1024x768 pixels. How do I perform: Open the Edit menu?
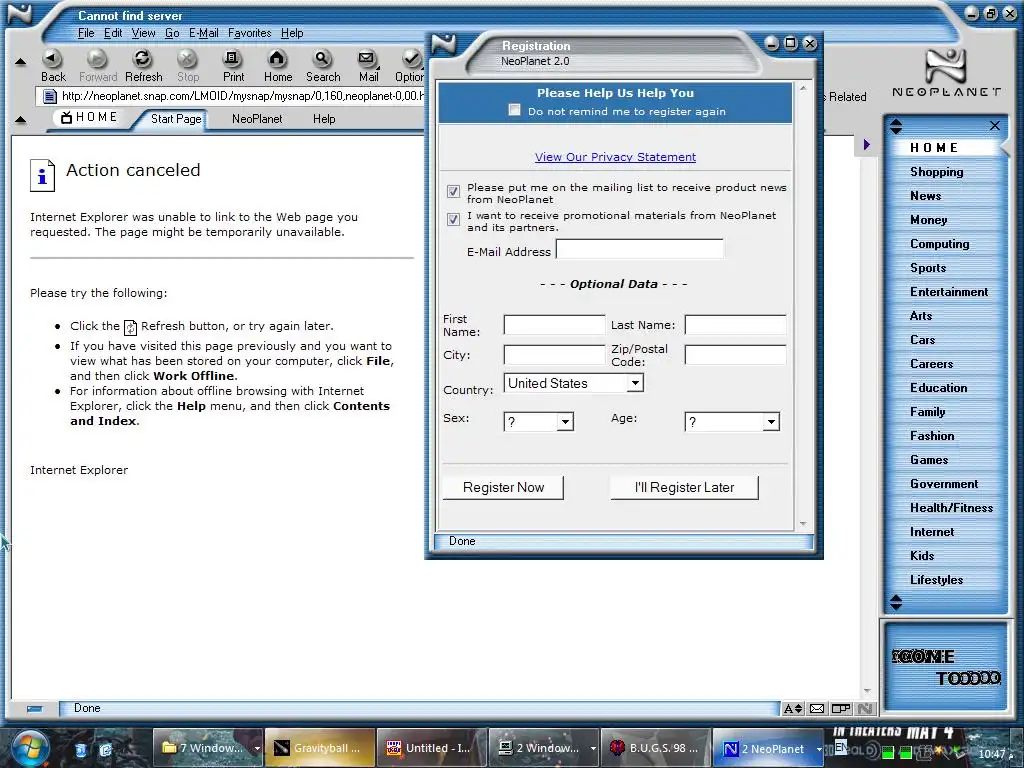113,33
